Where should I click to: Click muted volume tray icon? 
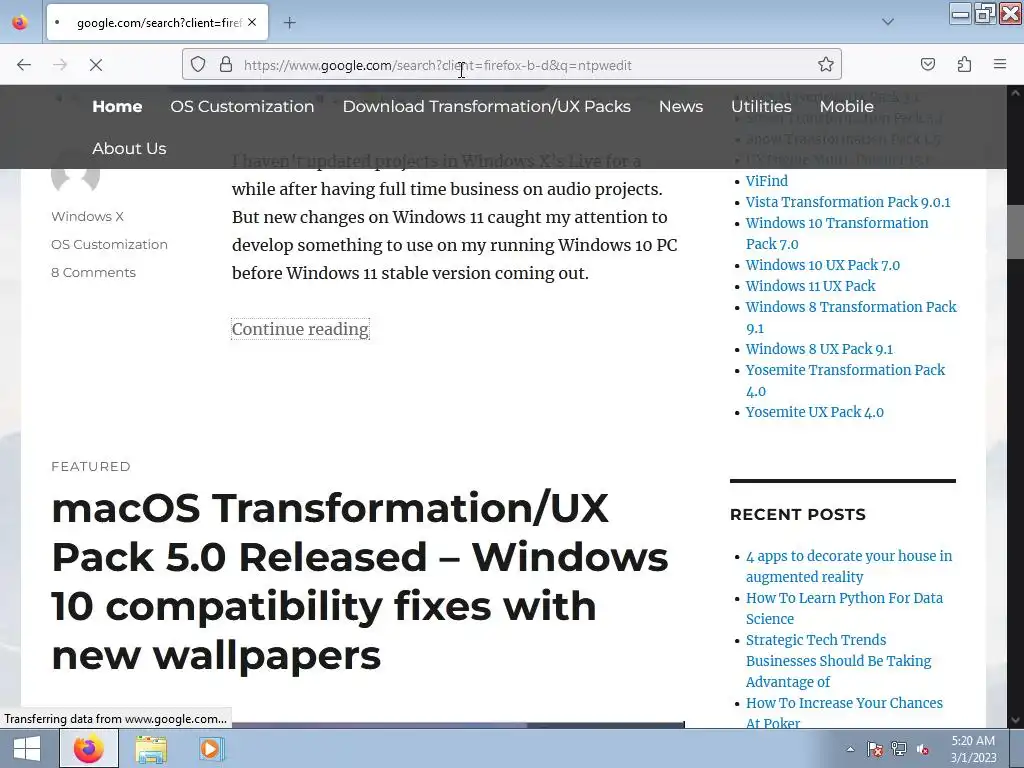[x=923, y=749]
